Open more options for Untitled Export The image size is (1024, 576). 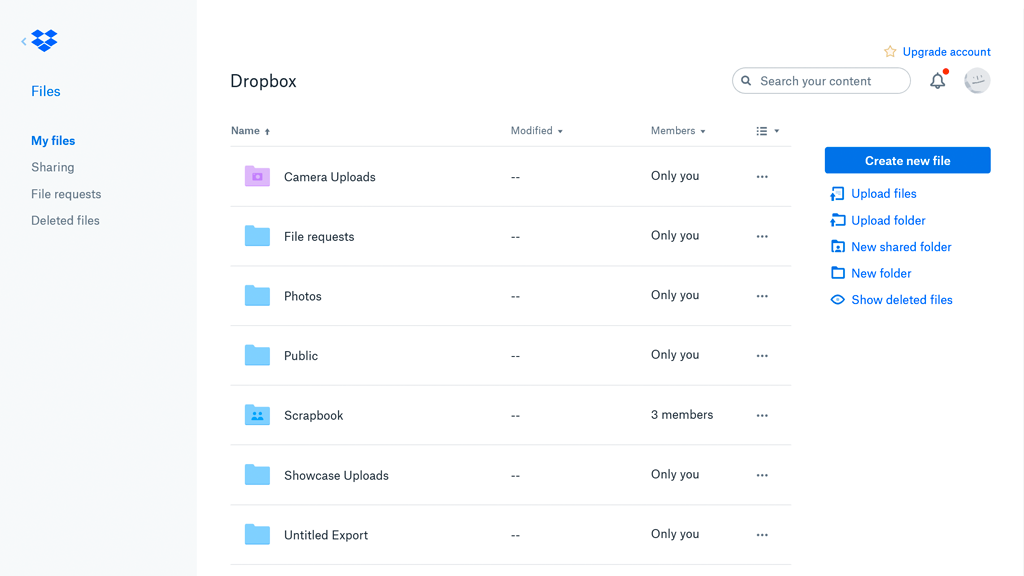tap(762, 535)
